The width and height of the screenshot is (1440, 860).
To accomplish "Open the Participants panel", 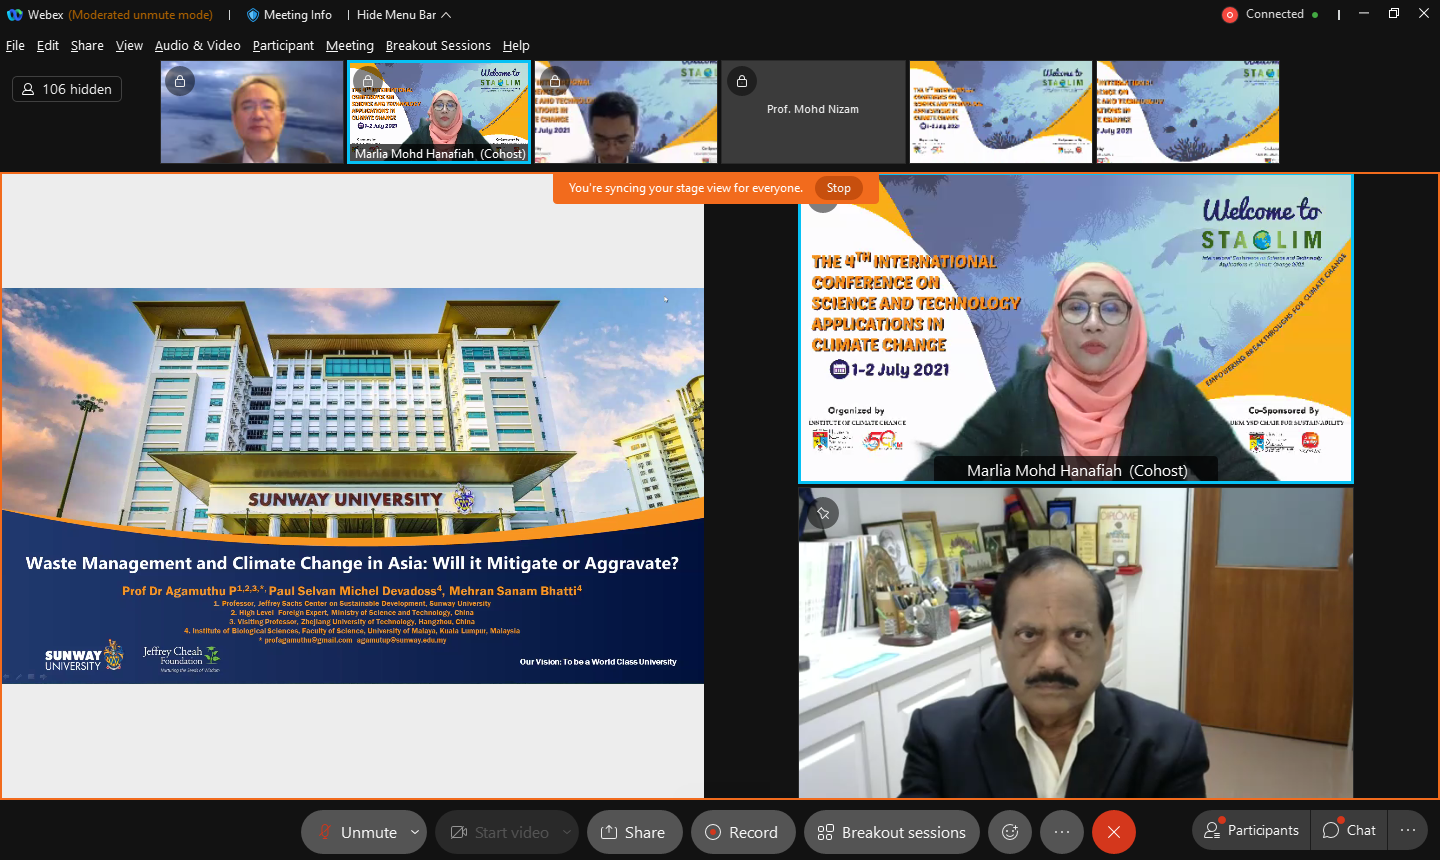I will [1252, 830].
